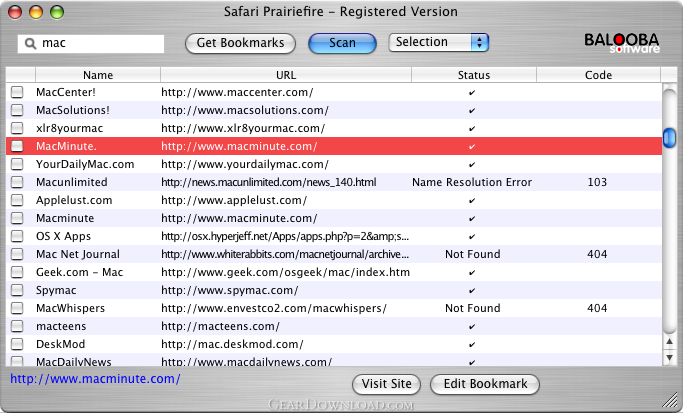
Task: Click the whiterabbits.com macnetjournal URL
Action: tap(285, 254)
